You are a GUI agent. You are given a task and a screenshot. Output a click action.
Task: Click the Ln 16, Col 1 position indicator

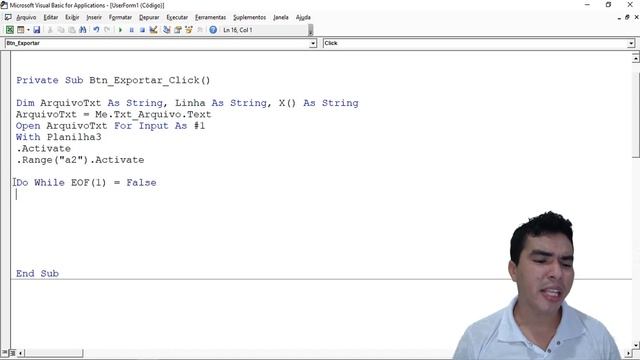coord(238,30)
